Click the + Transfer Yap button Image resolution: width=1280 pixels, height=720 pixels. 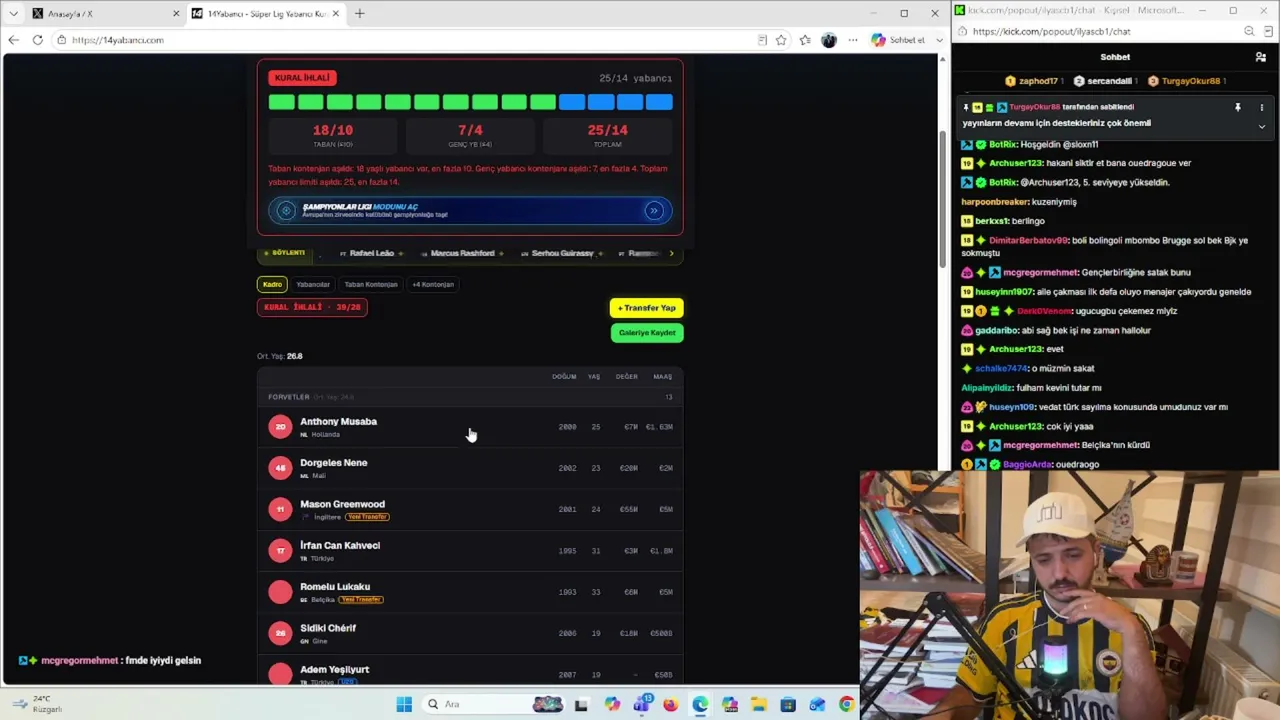point(647,308)
